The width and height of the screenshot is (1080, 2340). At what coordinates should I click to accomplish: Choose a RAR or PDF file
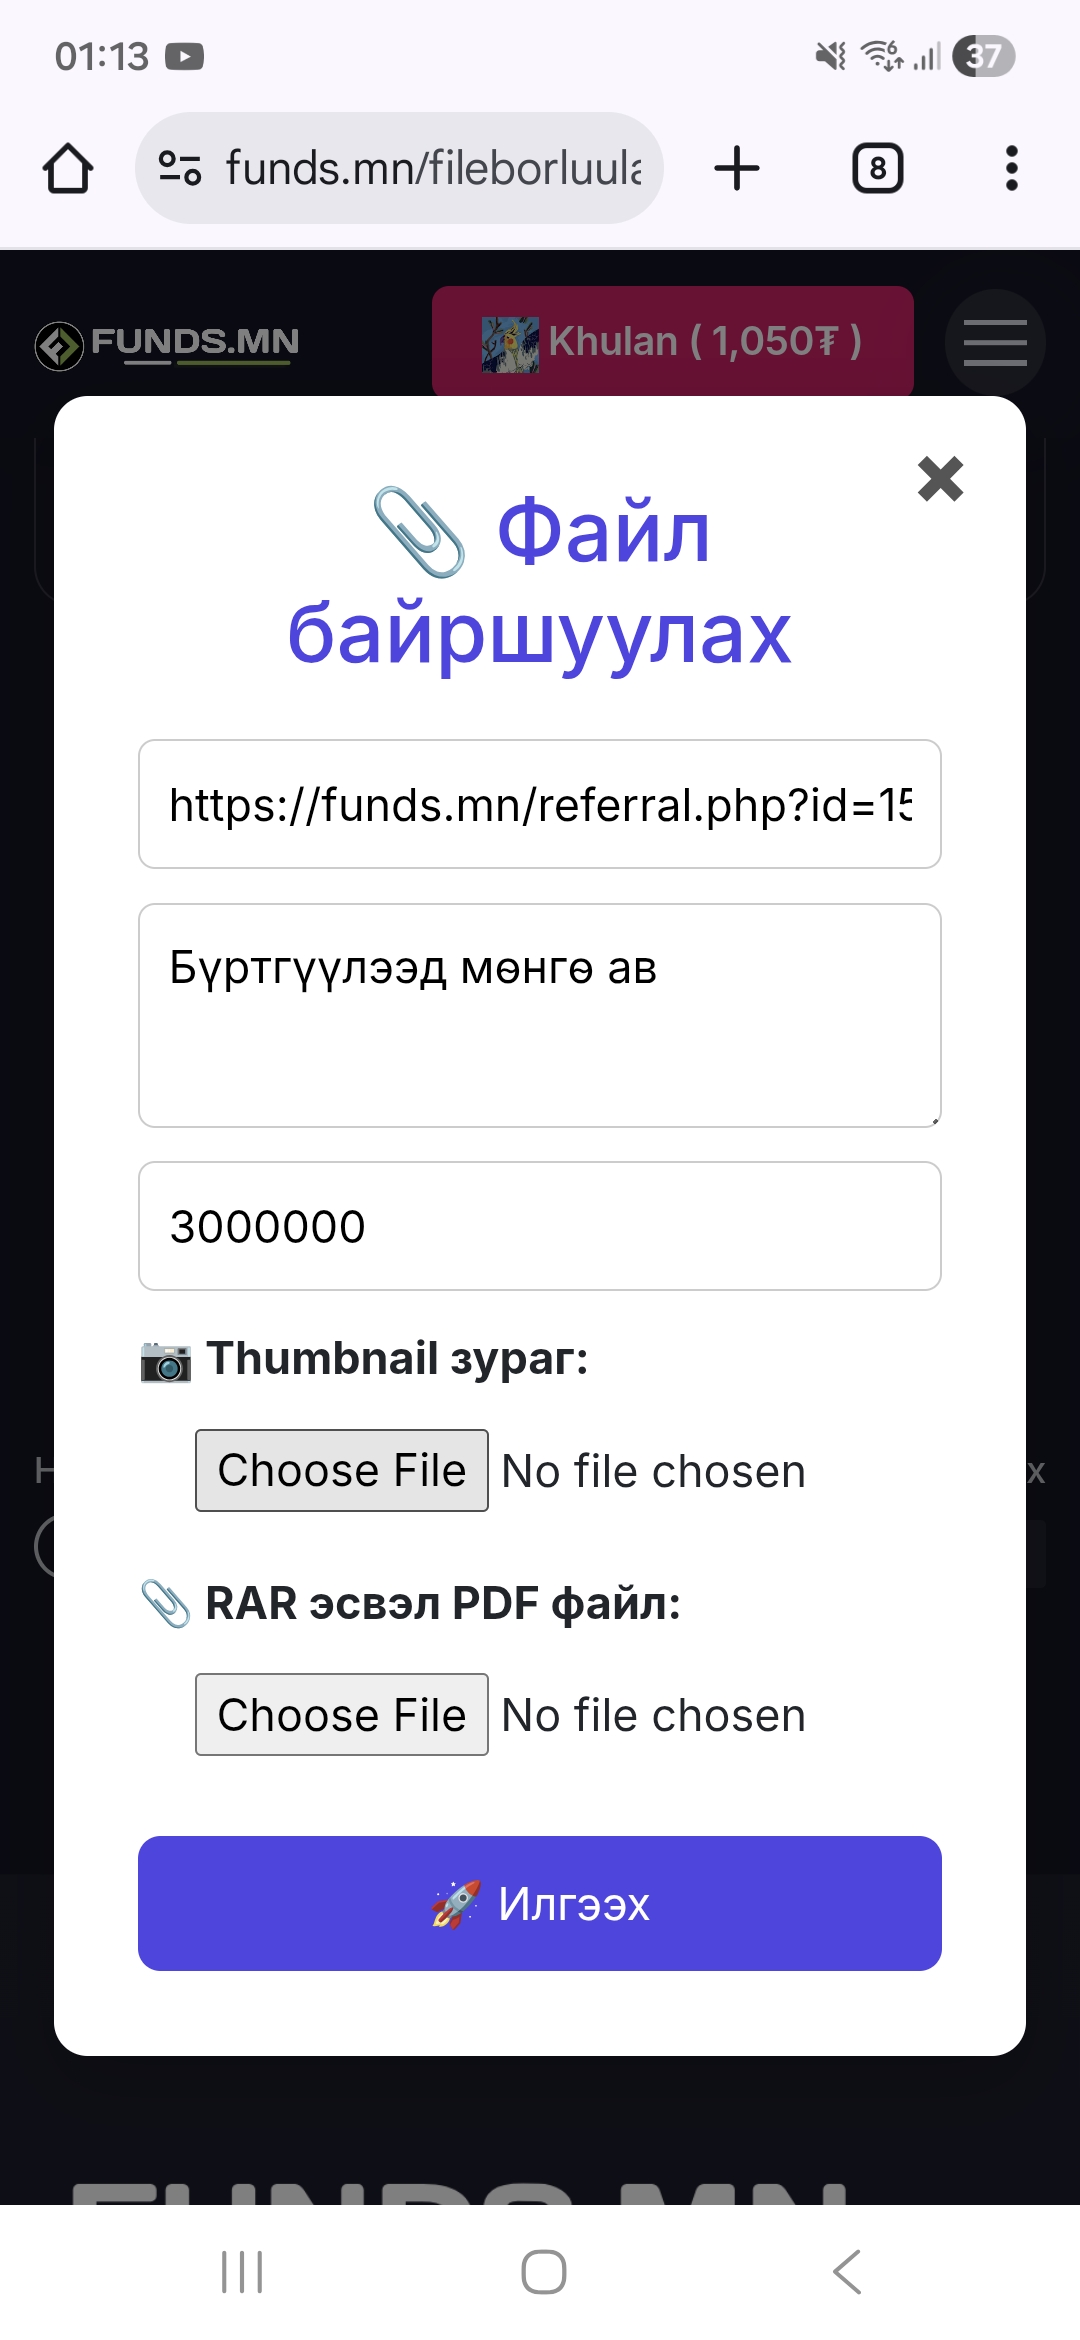pos(342,1715)
